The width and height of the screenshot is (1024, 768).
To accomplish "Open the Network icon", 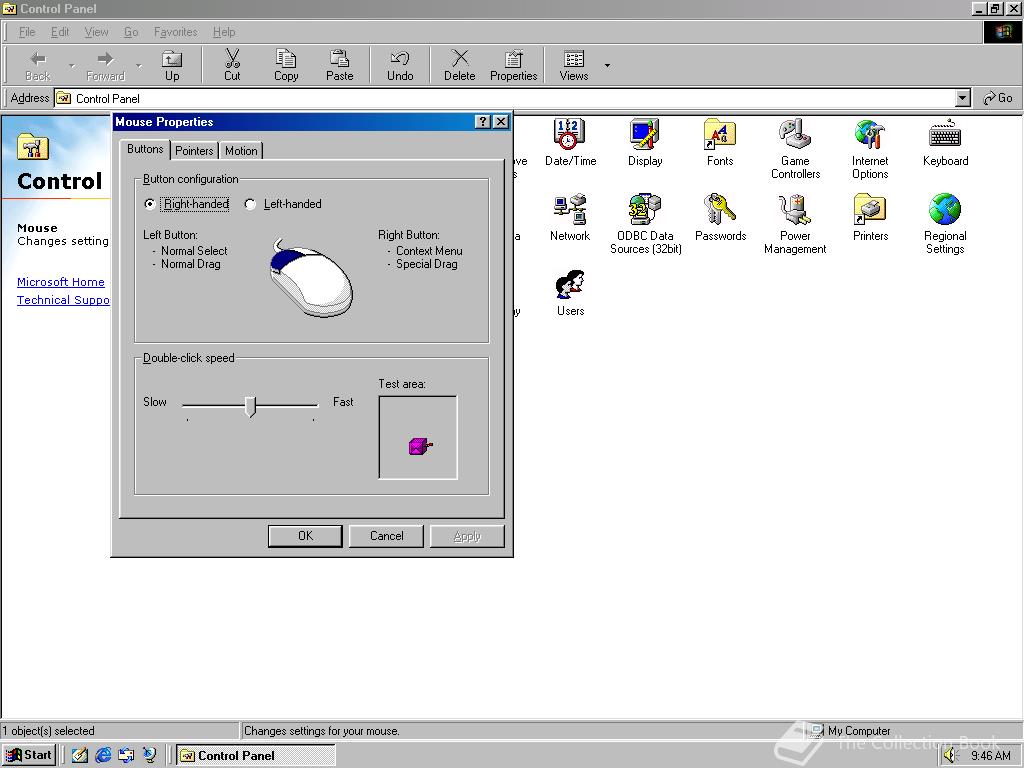I will pos(569,217).
